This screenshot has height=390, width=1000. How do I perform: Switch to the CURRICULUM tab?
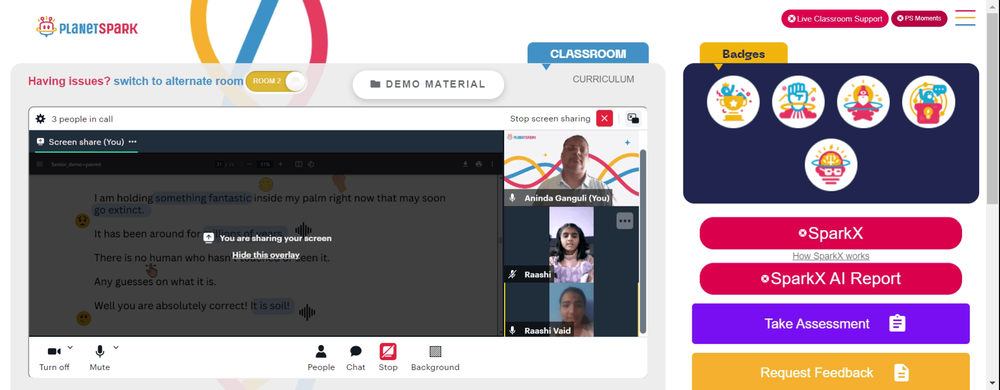pos(603,80)
